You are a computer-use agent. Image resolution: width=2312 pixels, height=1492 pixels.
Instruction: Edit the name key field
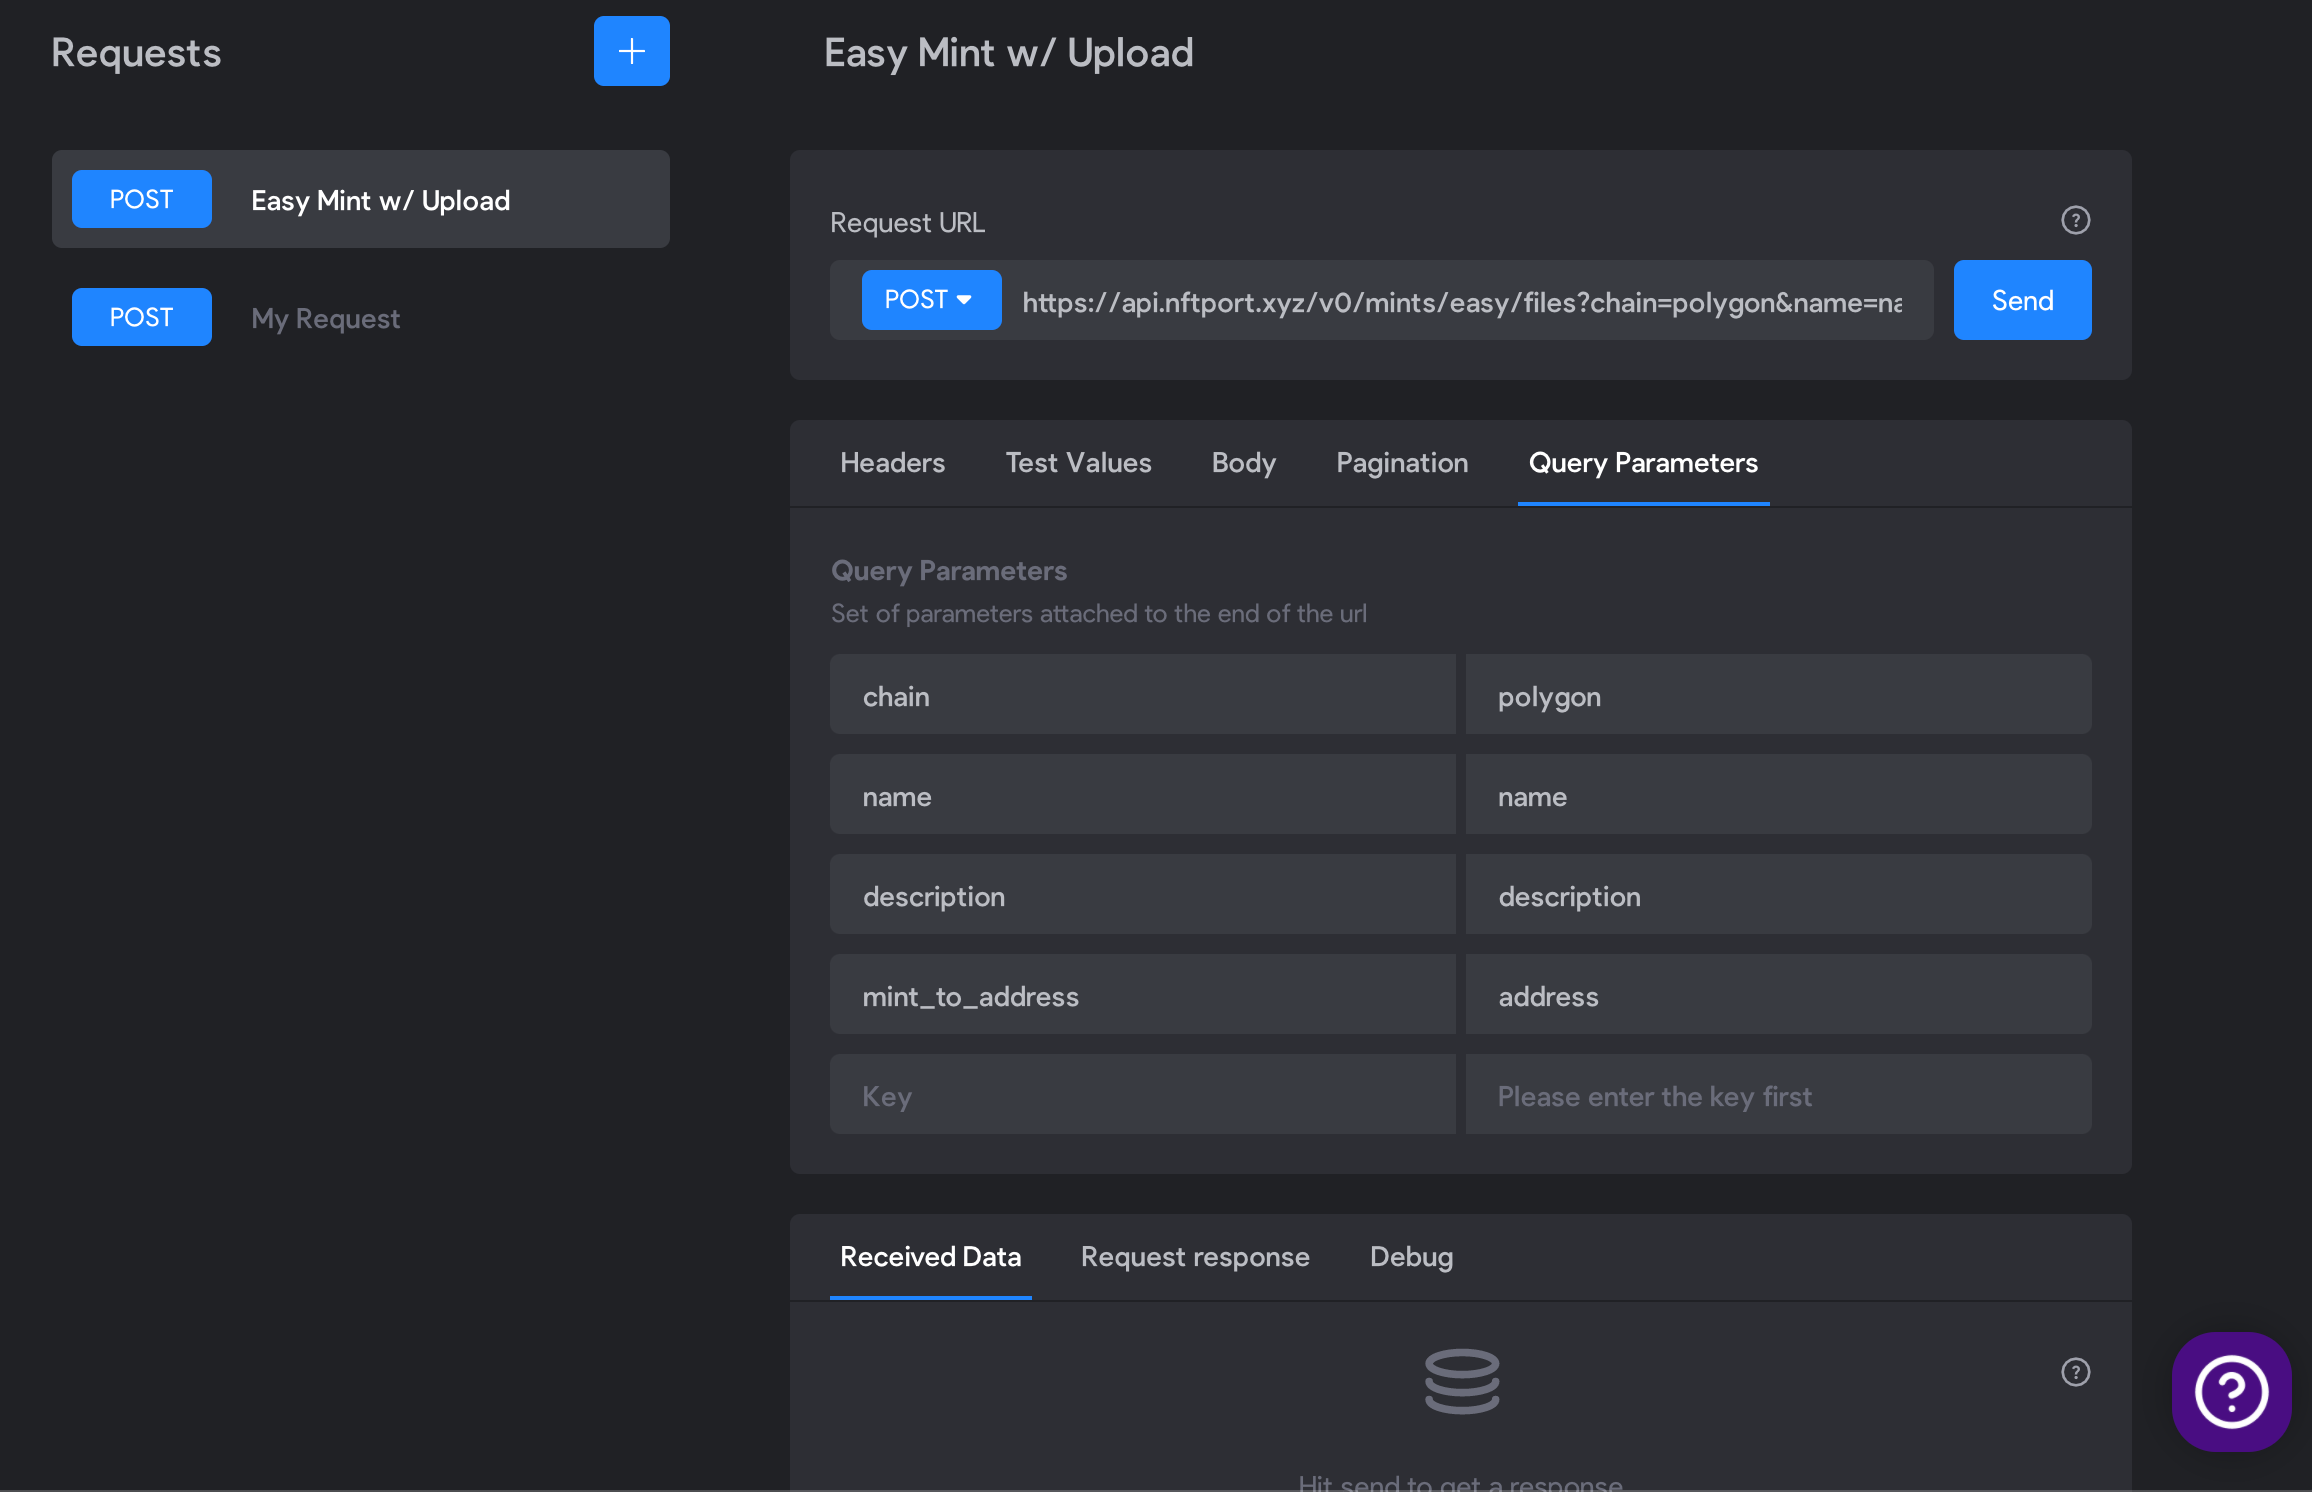tap(1142, 795)
